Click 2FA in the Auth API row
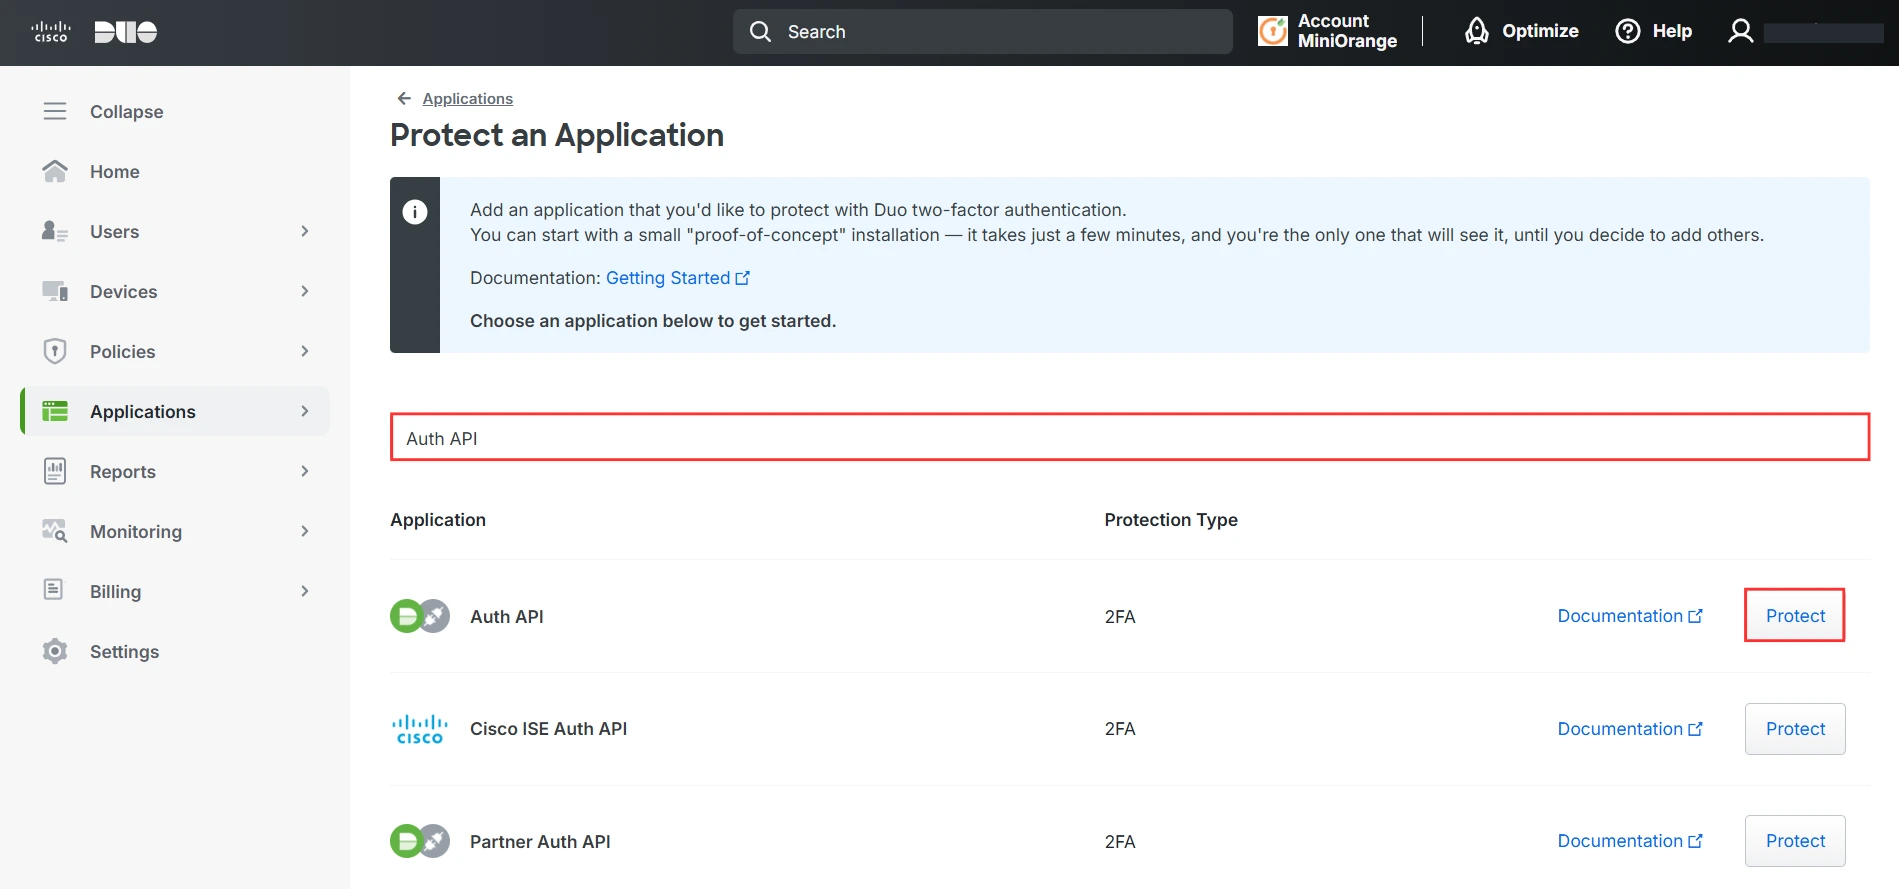 pyautogui.click(x=1120, y=617)
